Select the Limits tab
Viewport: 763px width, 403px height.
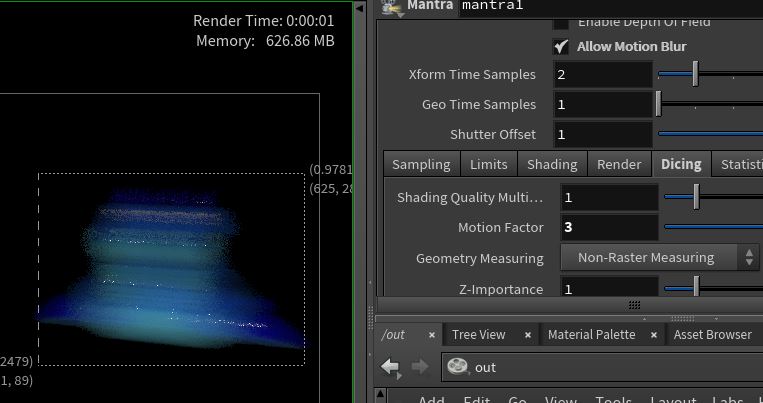point(488,164)
